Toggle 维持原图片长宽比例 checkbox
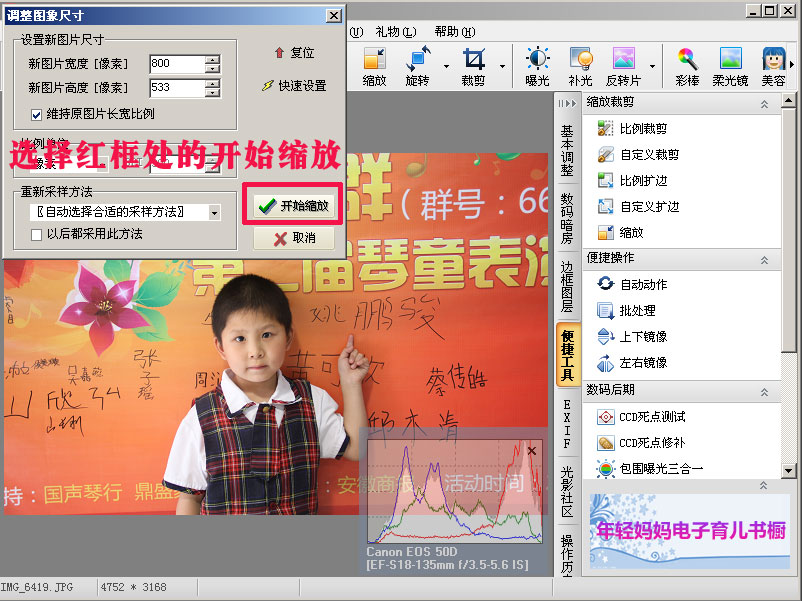Image resolution: width=802 pixels, height=601 pixels. pos(36,115)
